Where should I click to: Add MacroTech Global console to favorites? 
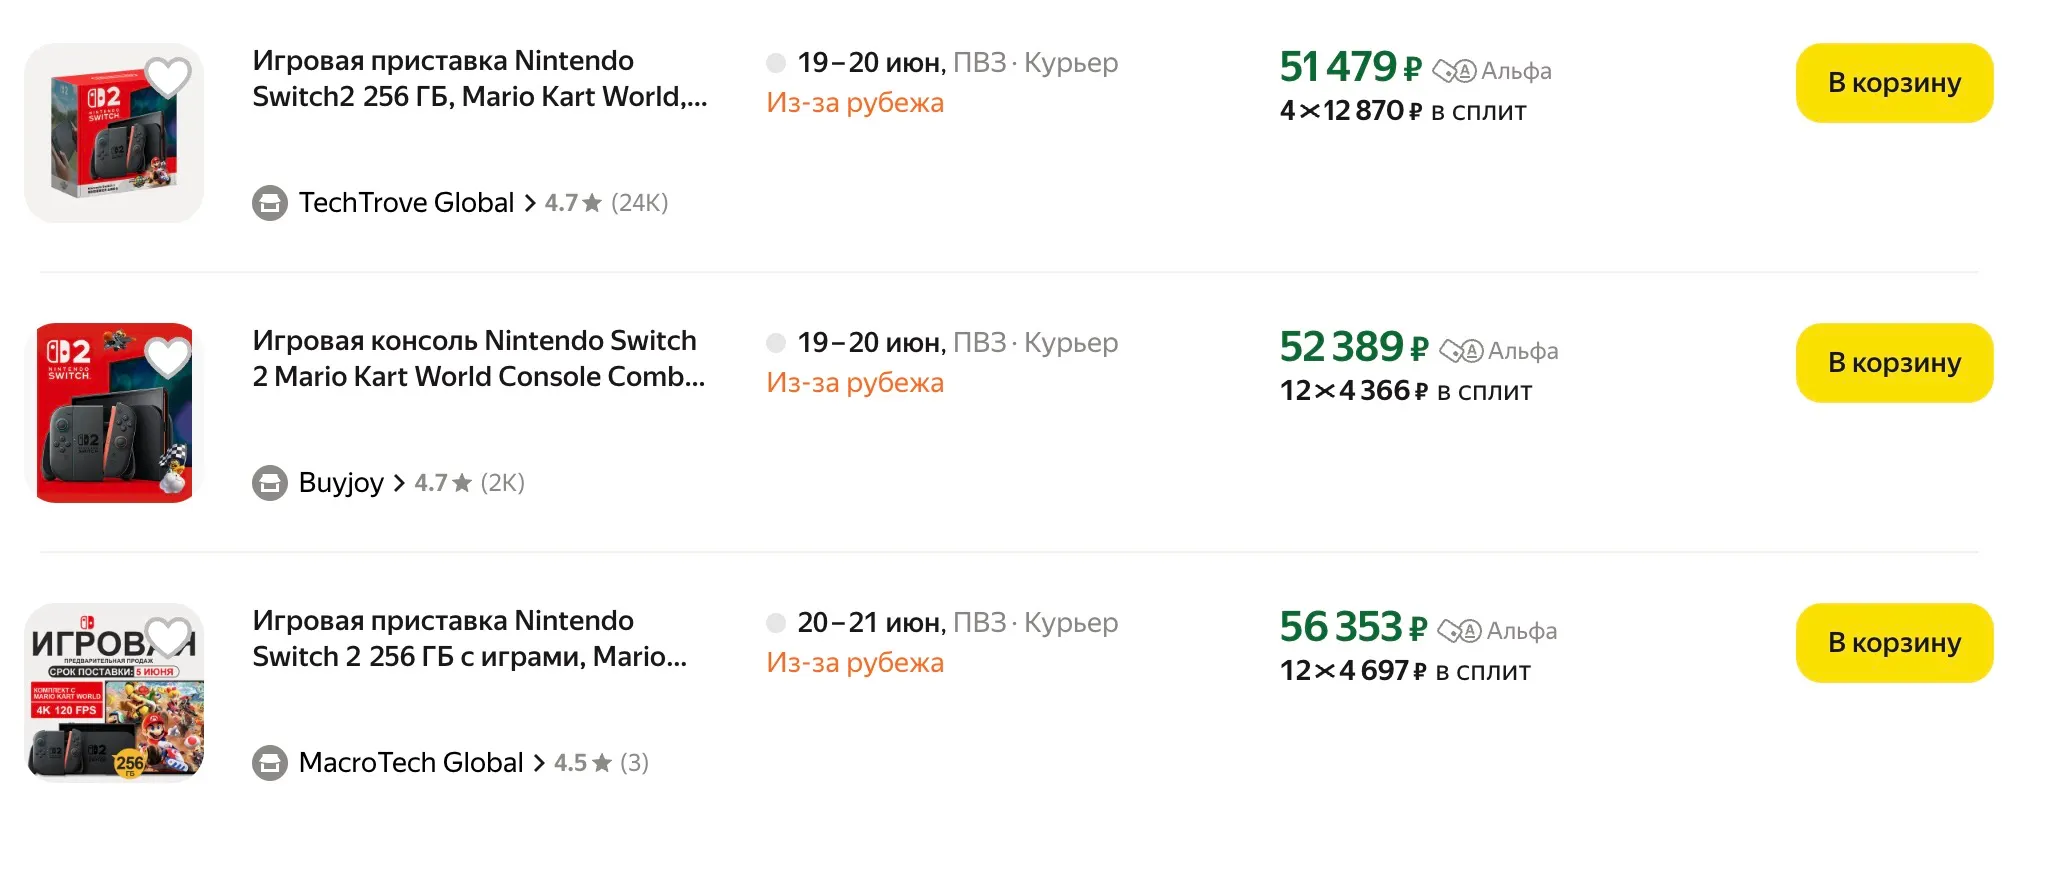tap(169, 635)
